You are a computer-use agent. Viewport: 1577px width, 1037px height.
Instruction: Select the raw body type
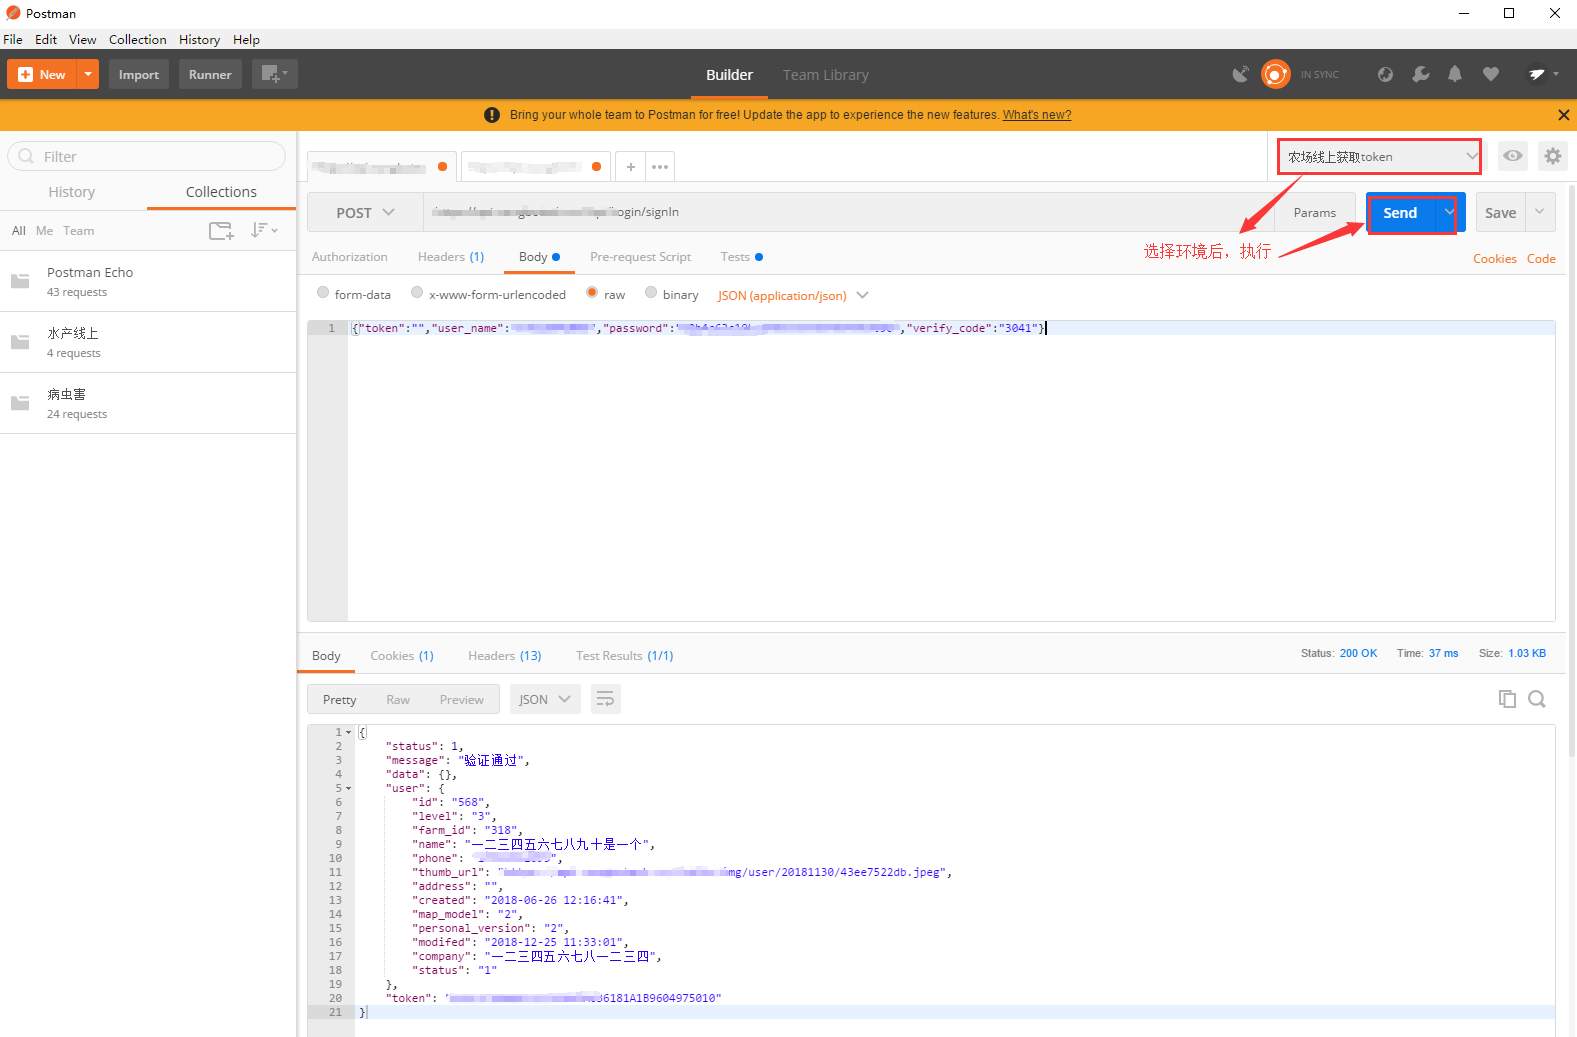(x=592, y=293)
